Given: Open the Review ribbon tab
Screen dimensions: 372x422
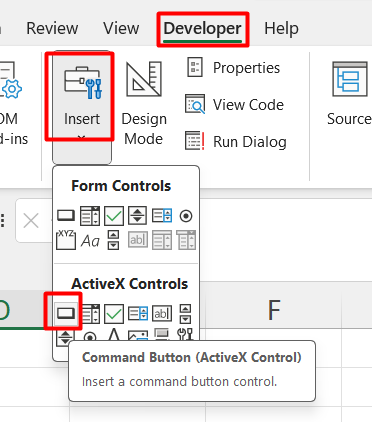Looking at the screenshot, I should pyautogui.click(x=52, y=28).
